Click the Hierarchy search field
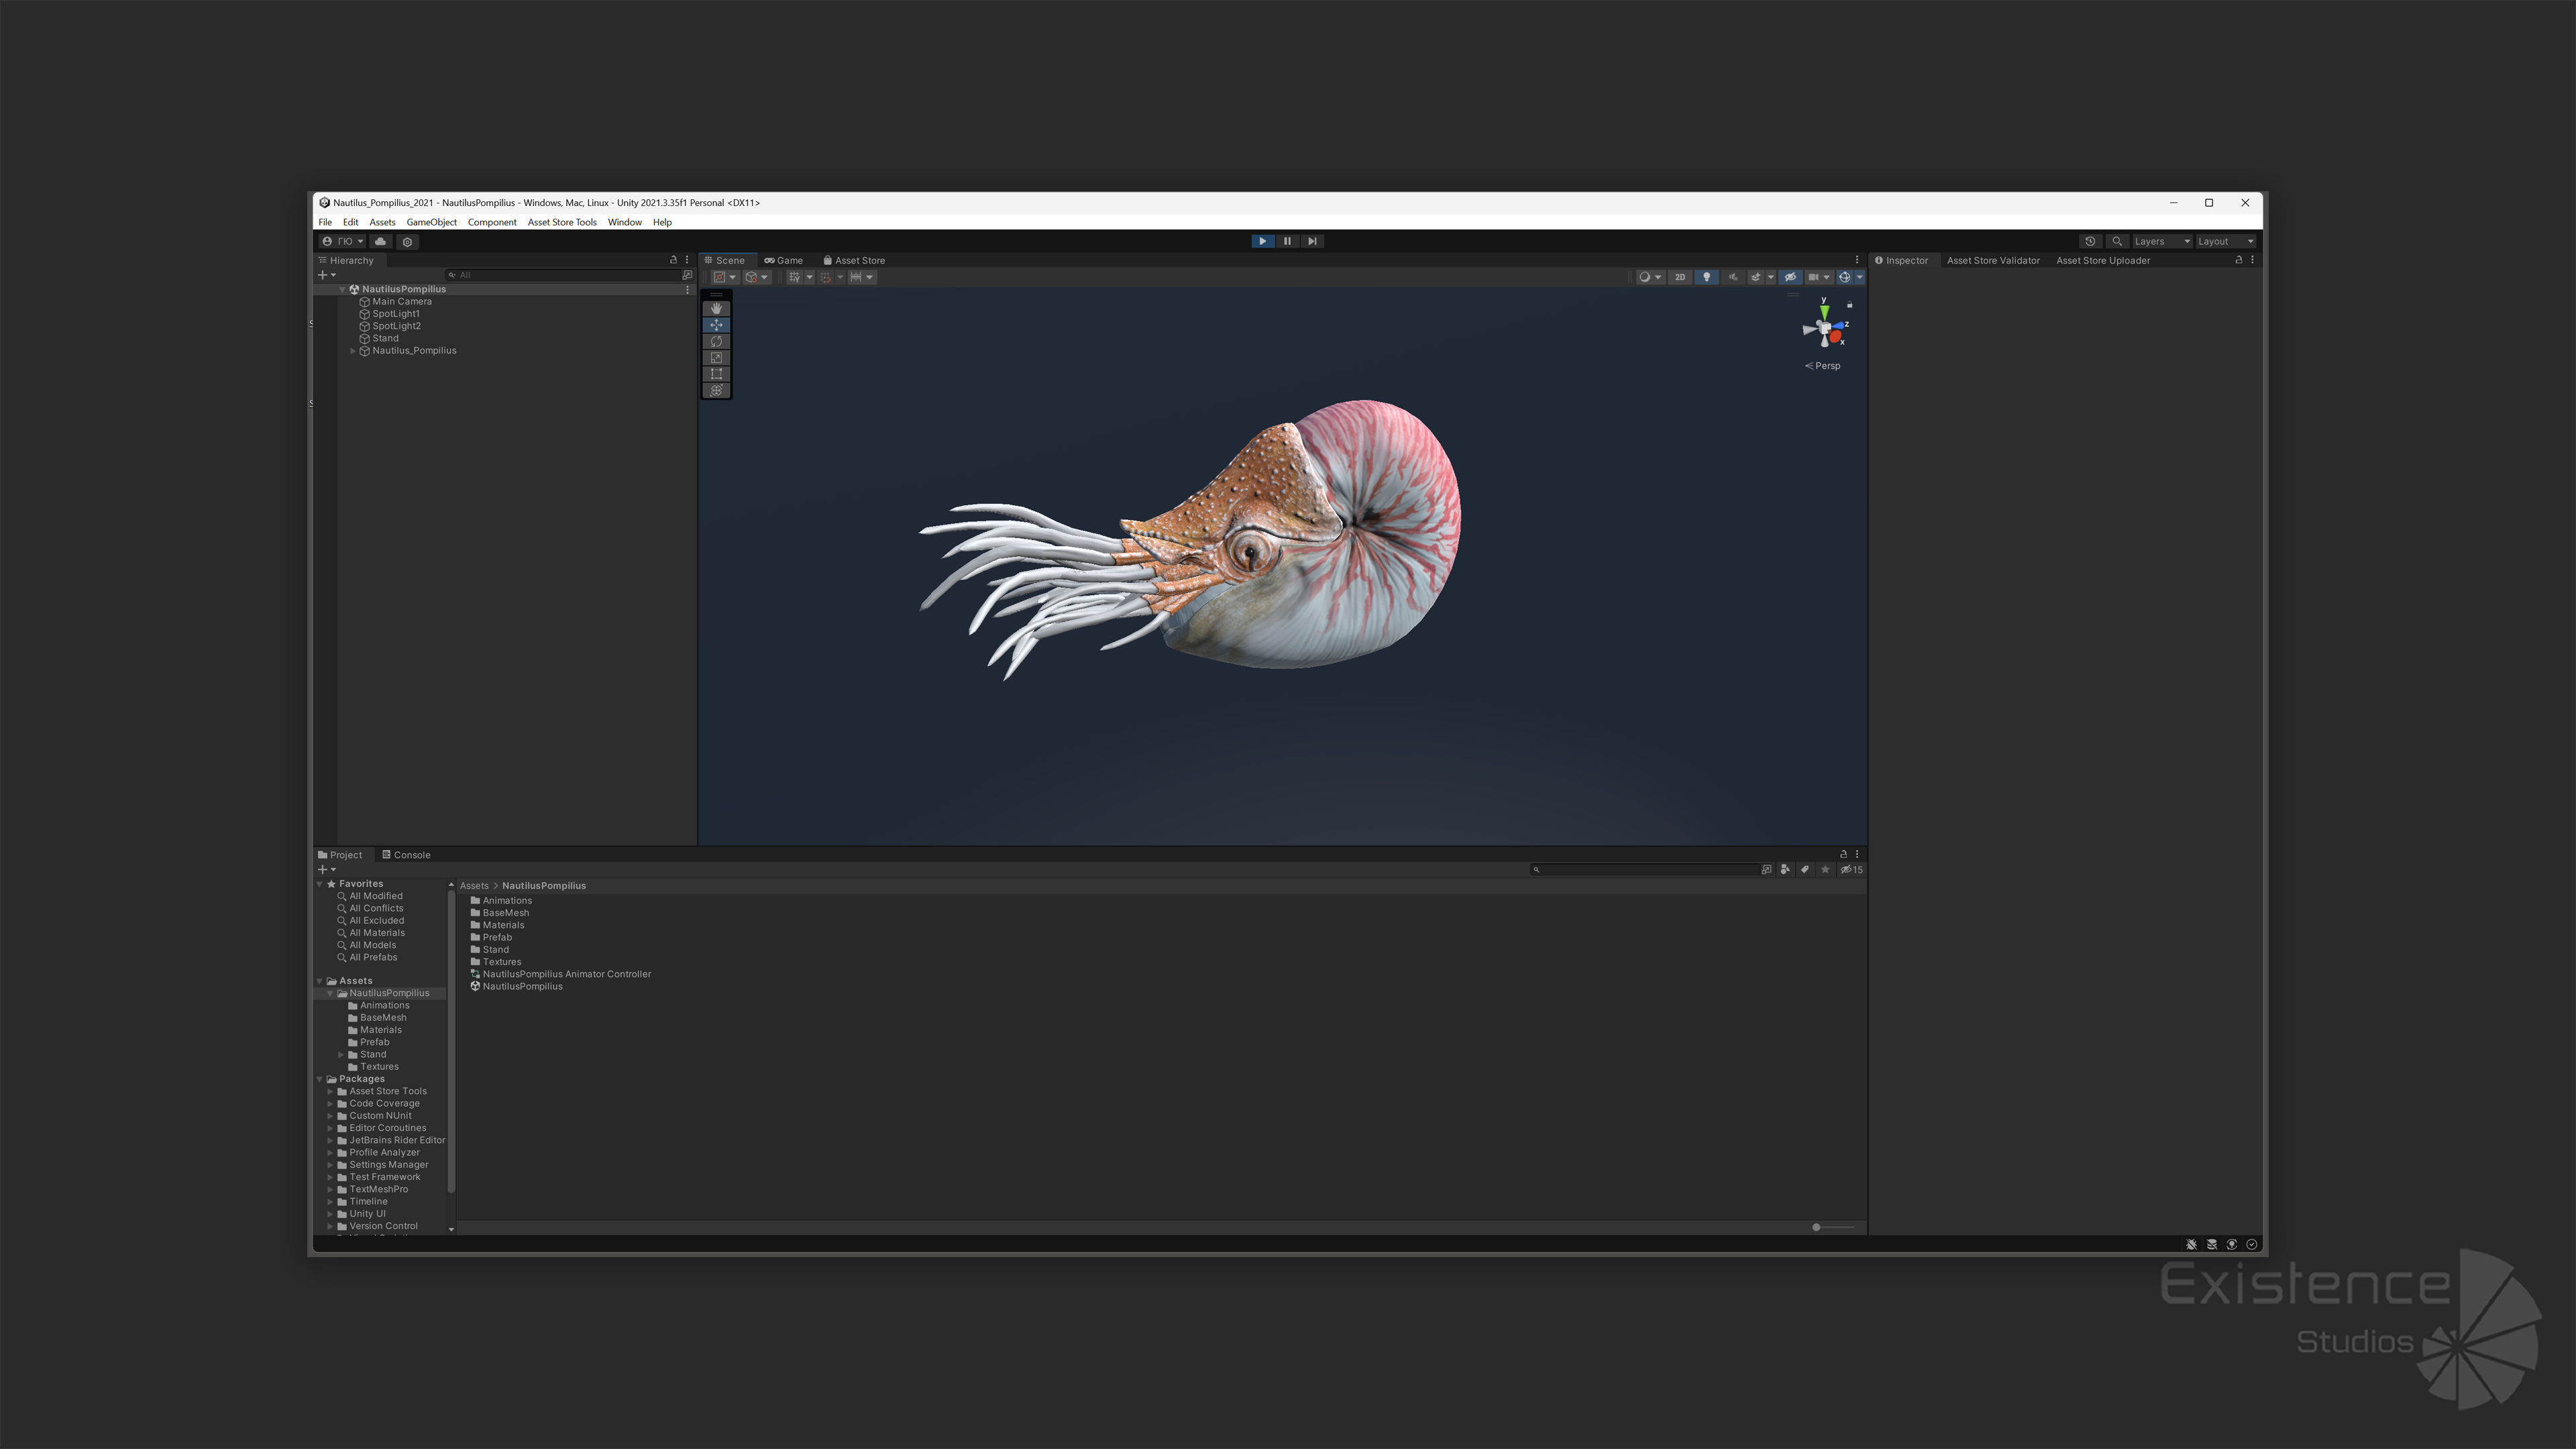This screenshot has width=2576, height=1449. pyautogui.click(x=563, y=275)
